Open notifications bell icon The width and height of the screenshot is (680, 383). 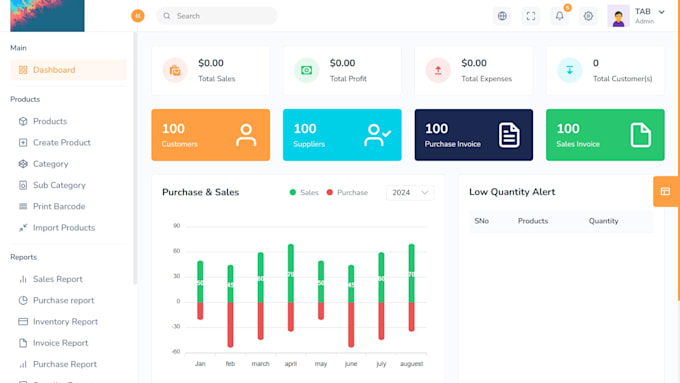click(559, 16)
